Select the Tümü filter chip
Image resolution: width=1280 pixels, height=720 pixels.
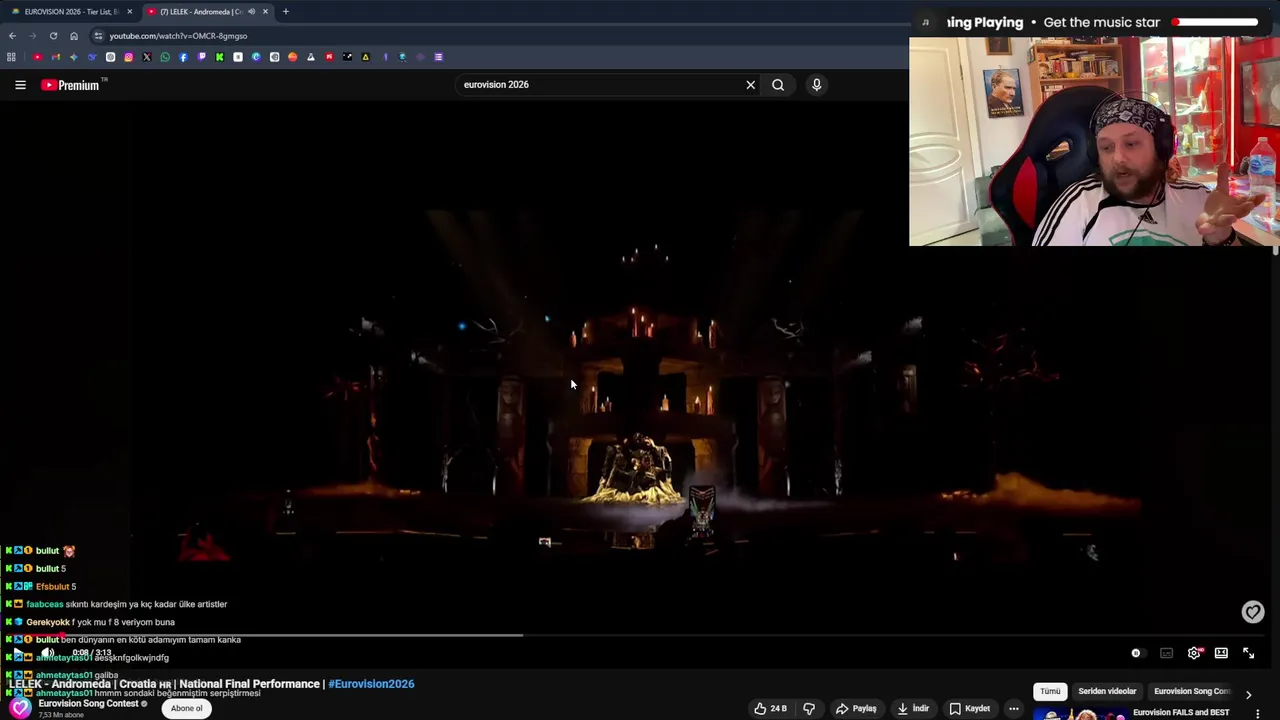coord(1050,691)
